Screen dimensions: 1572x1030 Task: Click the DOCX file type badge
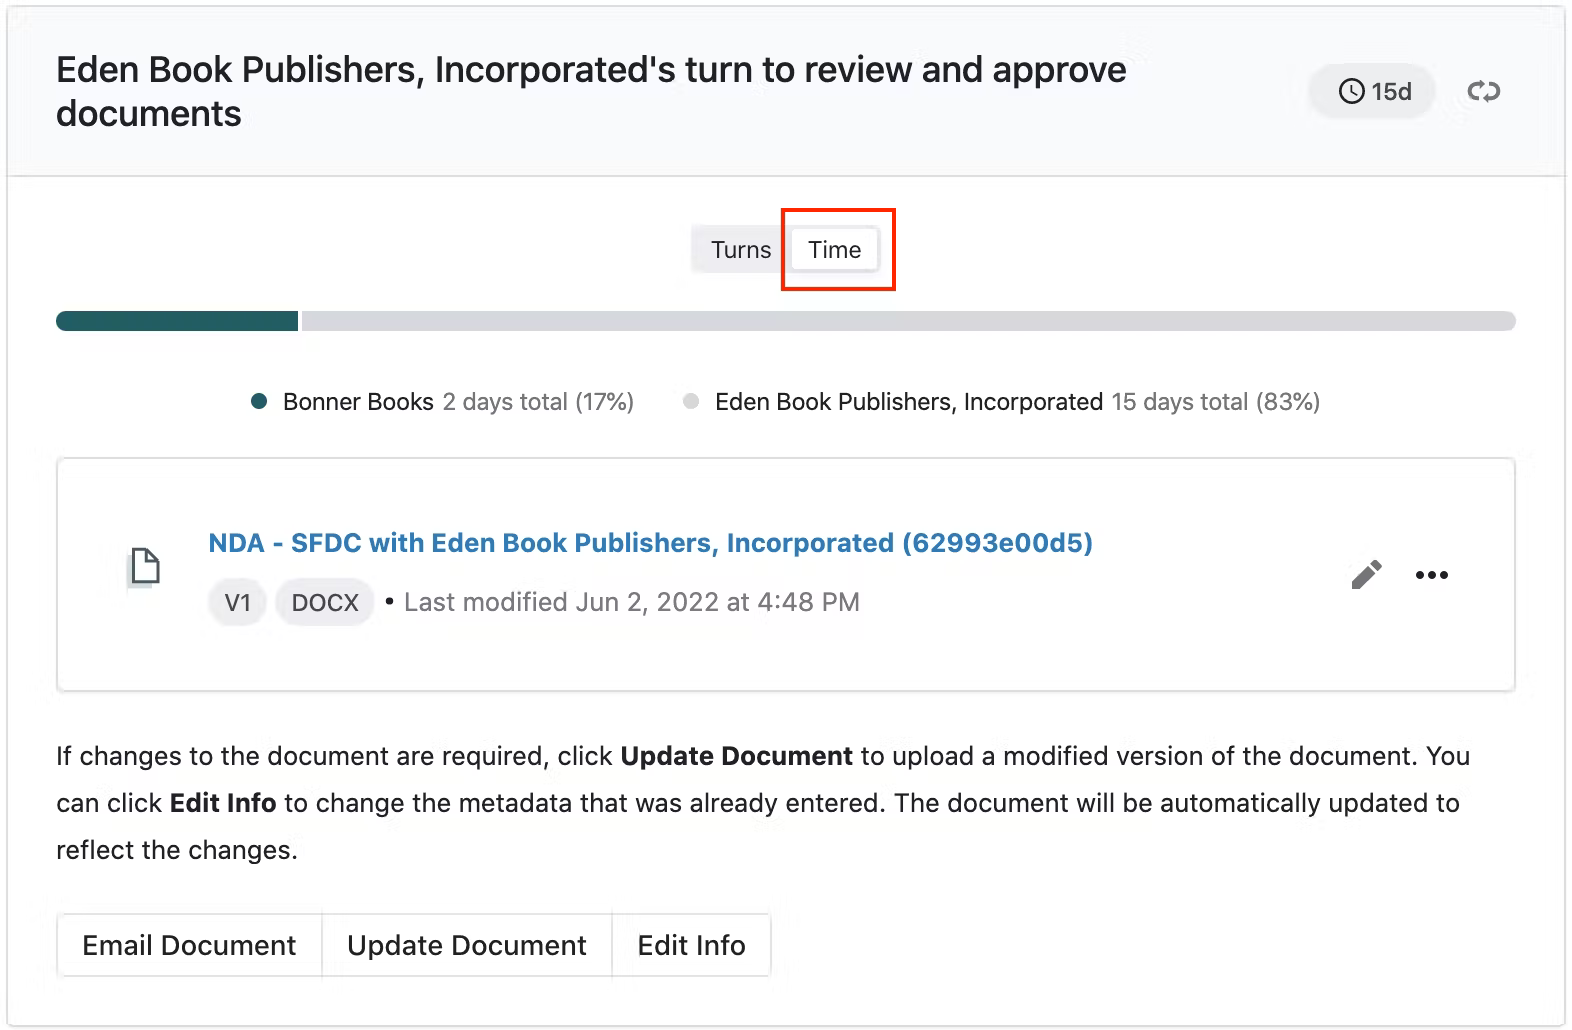click(325, 603)
